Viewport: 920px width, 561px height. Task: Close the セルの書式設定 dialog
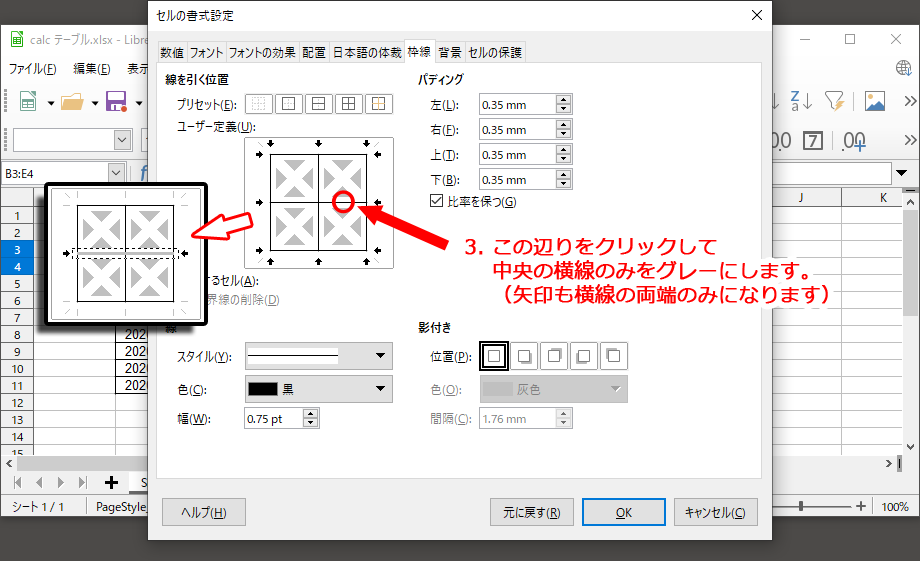pos(757,15)
